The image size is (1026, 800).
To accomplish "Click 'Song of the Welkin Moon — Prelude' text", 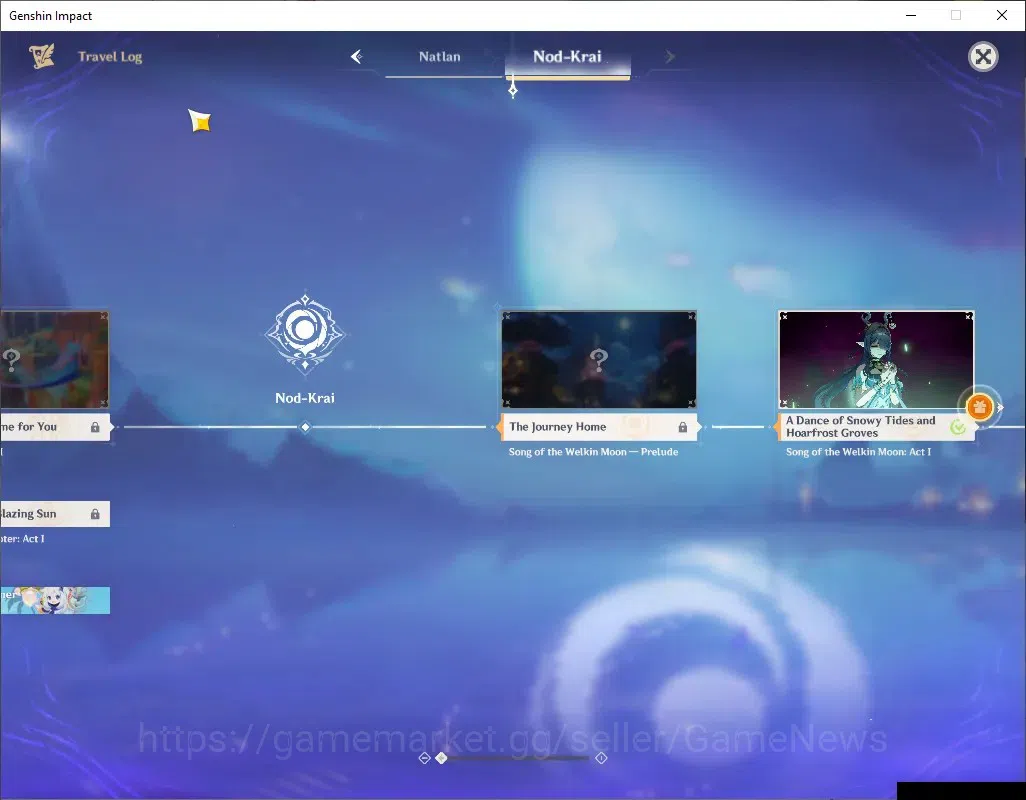I will 593,452.
